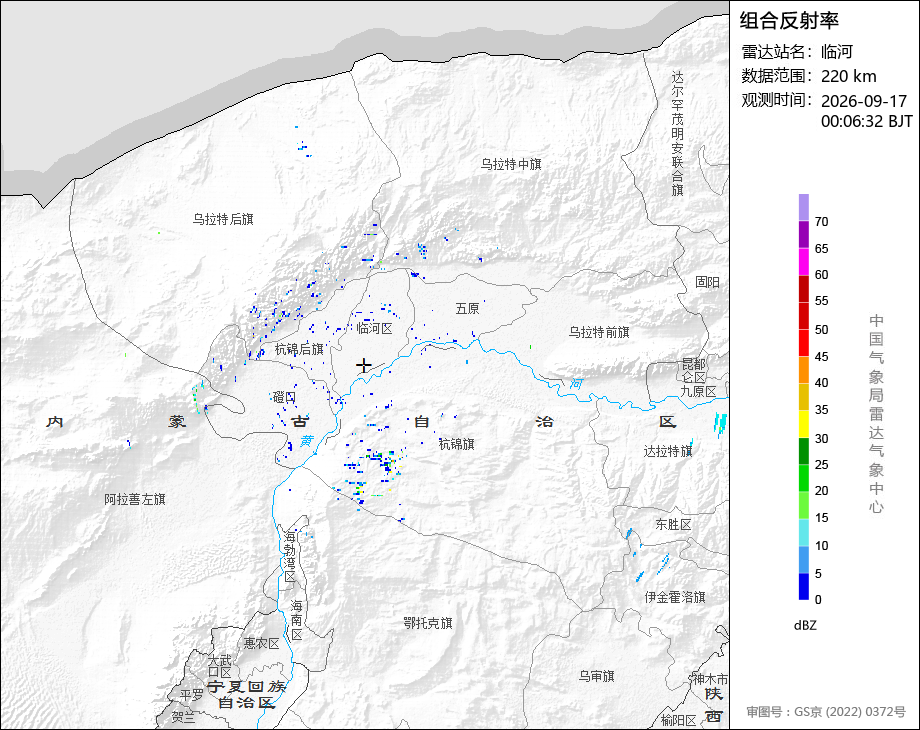Click the 中国气象局雷达气象中心 vertical text
Screen dimensions: 920x730
876,414
